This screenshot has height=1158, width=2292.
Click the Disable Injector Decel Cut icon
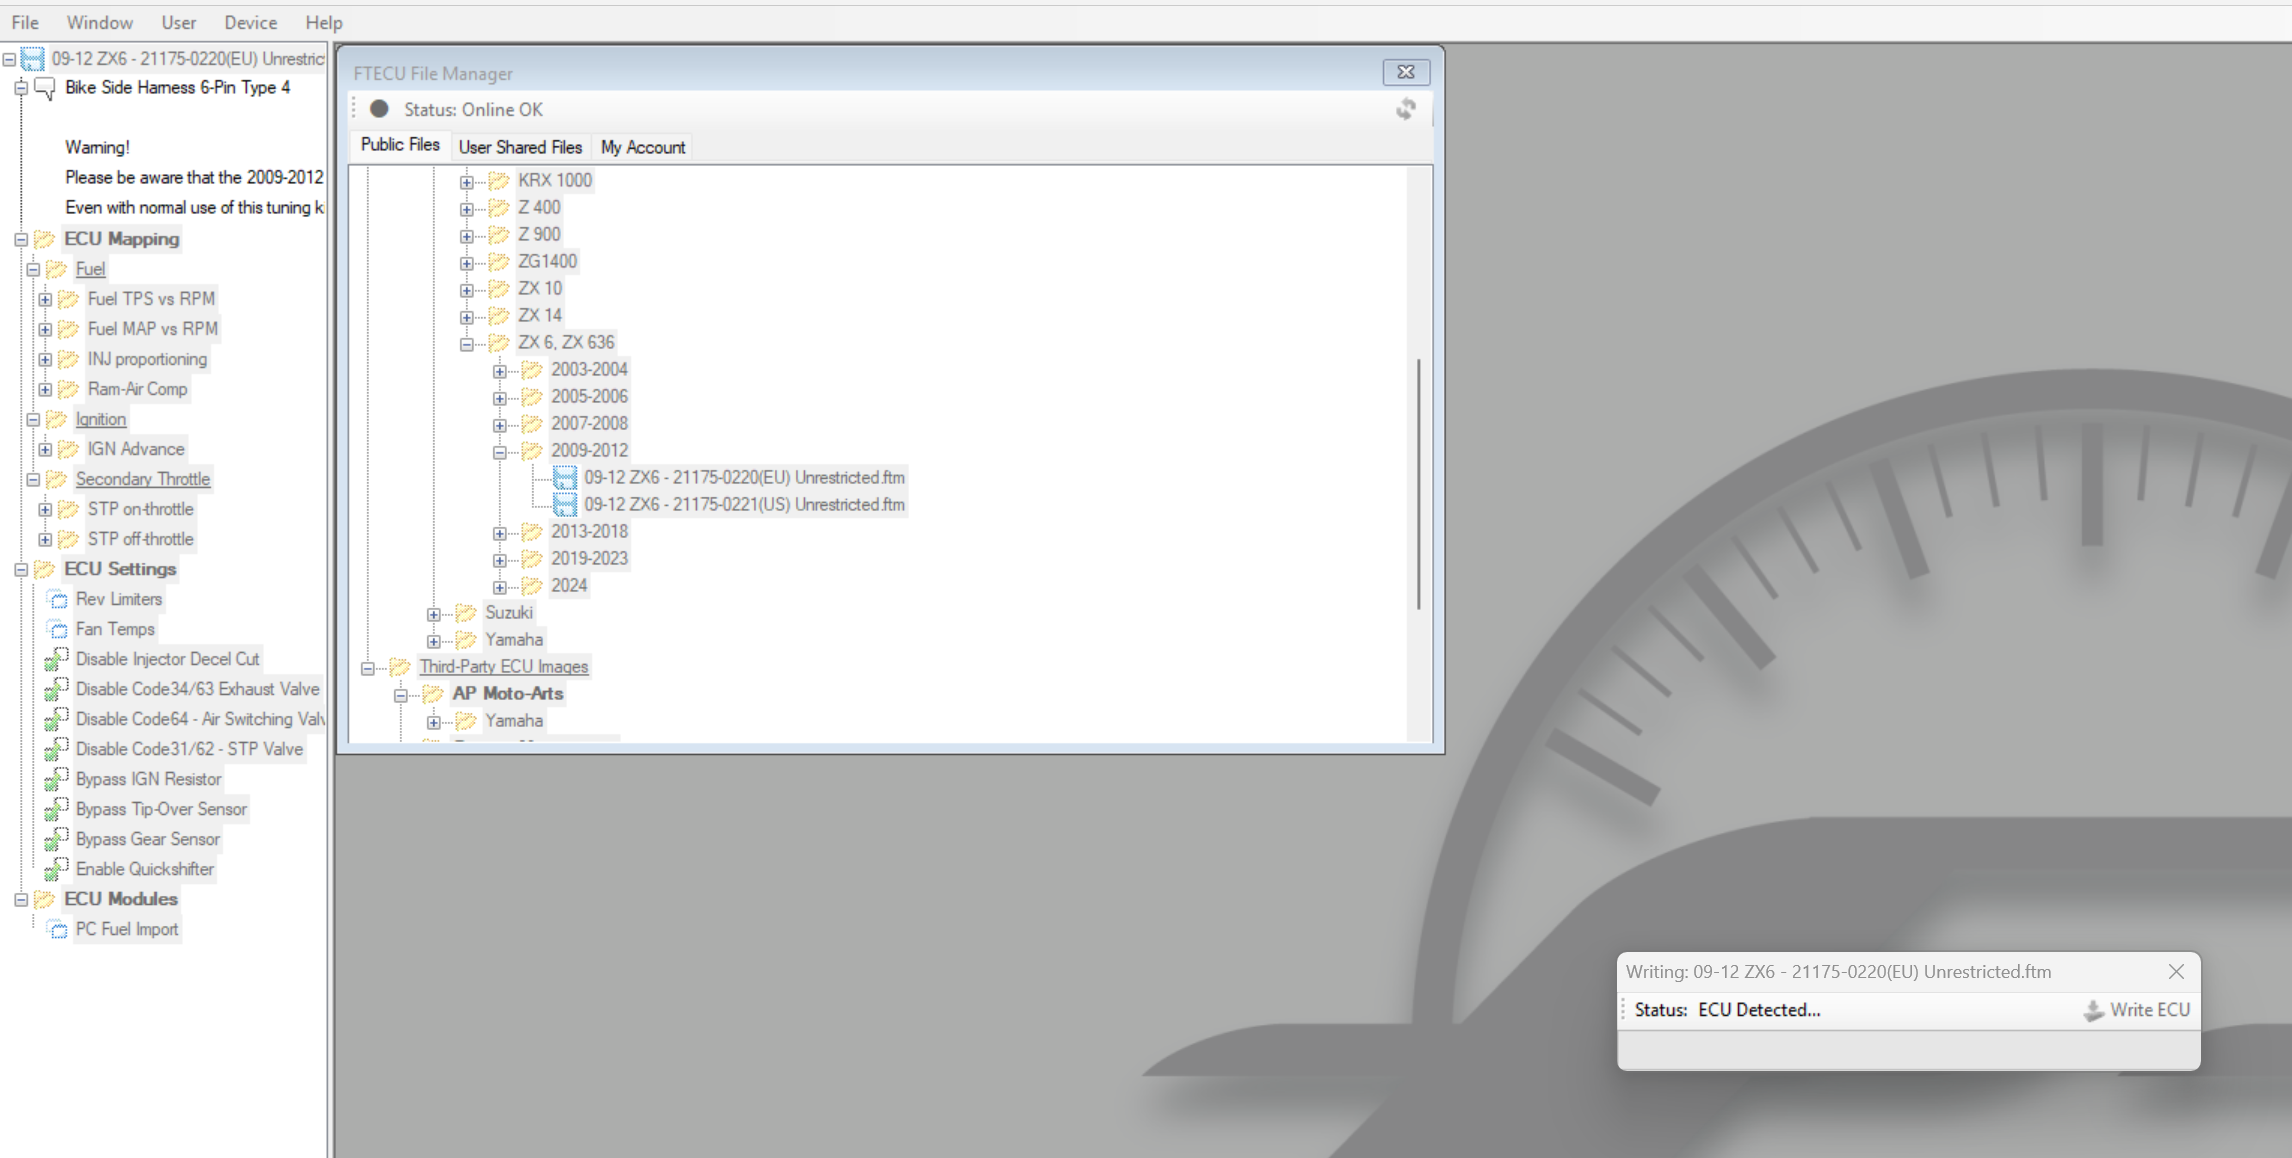[x=57, y=659]
